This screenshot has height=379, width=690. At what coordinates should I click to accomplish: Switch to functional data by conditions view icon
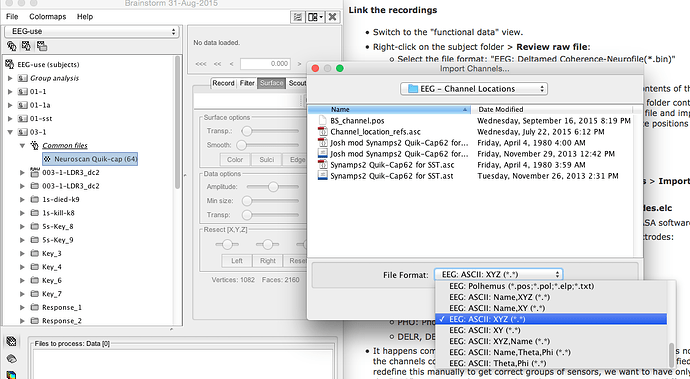pyautogui.click(x=42, y=46)
